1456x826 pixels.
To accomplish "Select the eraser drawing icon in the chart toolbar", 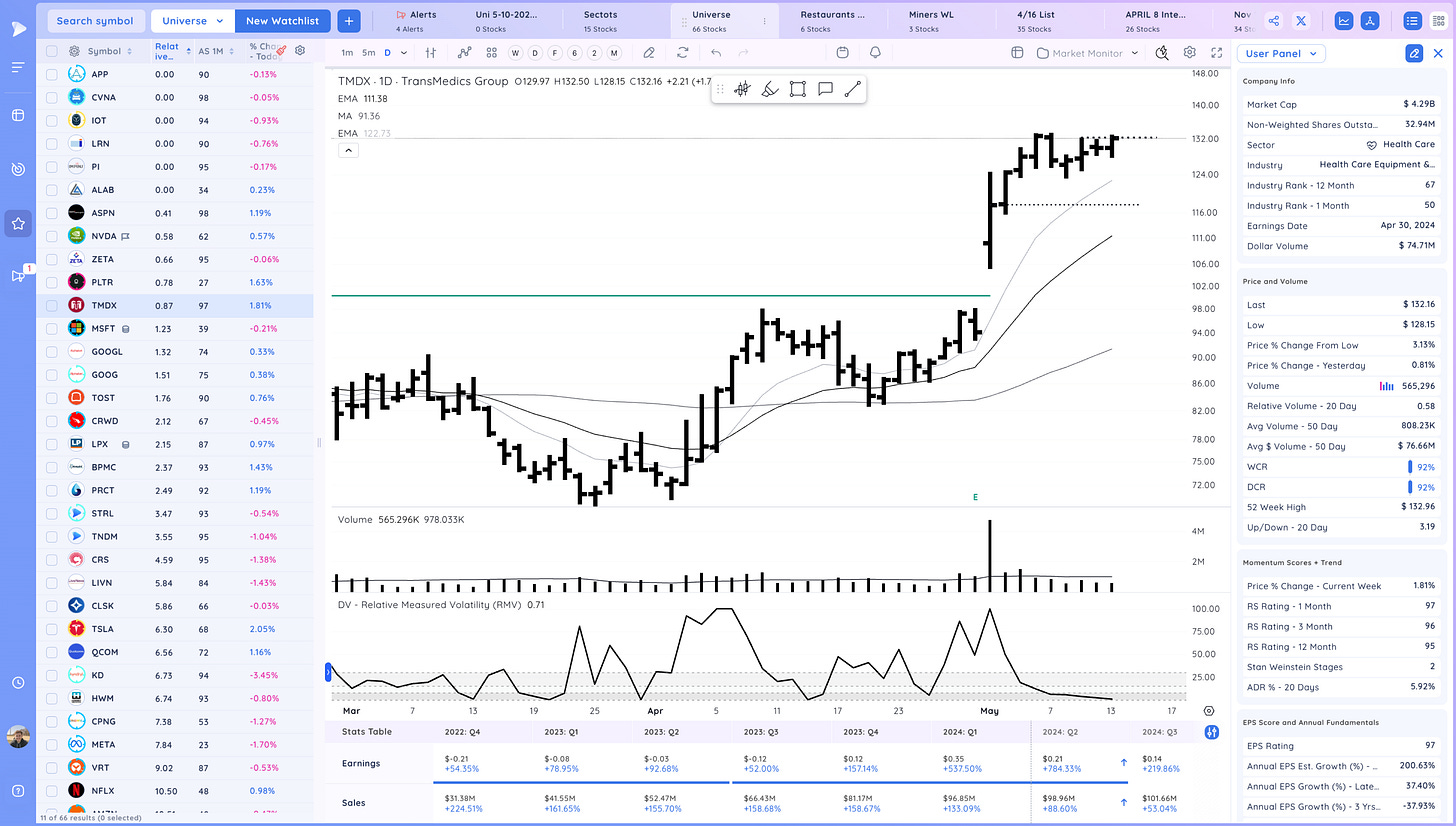I will tap(649, 53).
